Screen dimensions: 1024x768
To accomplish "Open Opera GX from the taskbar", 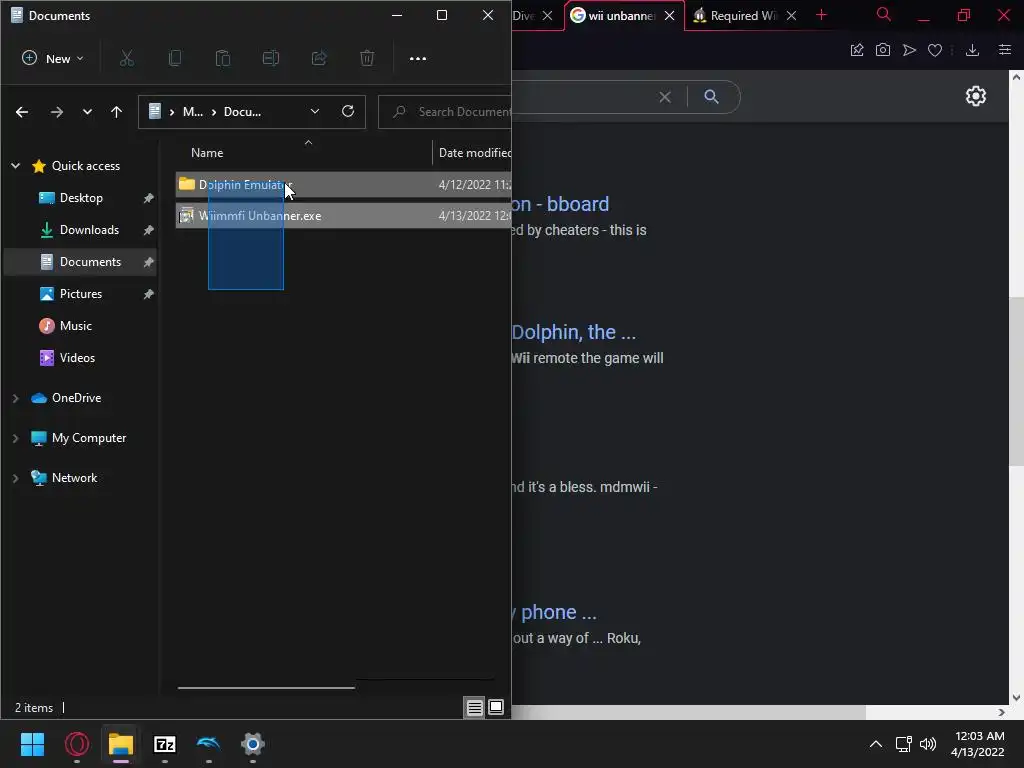I will tap(77, 744).
